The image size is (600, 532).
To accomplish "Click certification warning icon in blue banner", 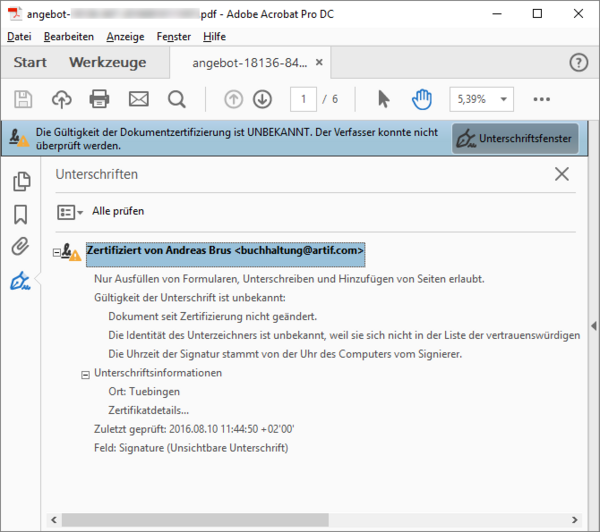I will point(19,138).
